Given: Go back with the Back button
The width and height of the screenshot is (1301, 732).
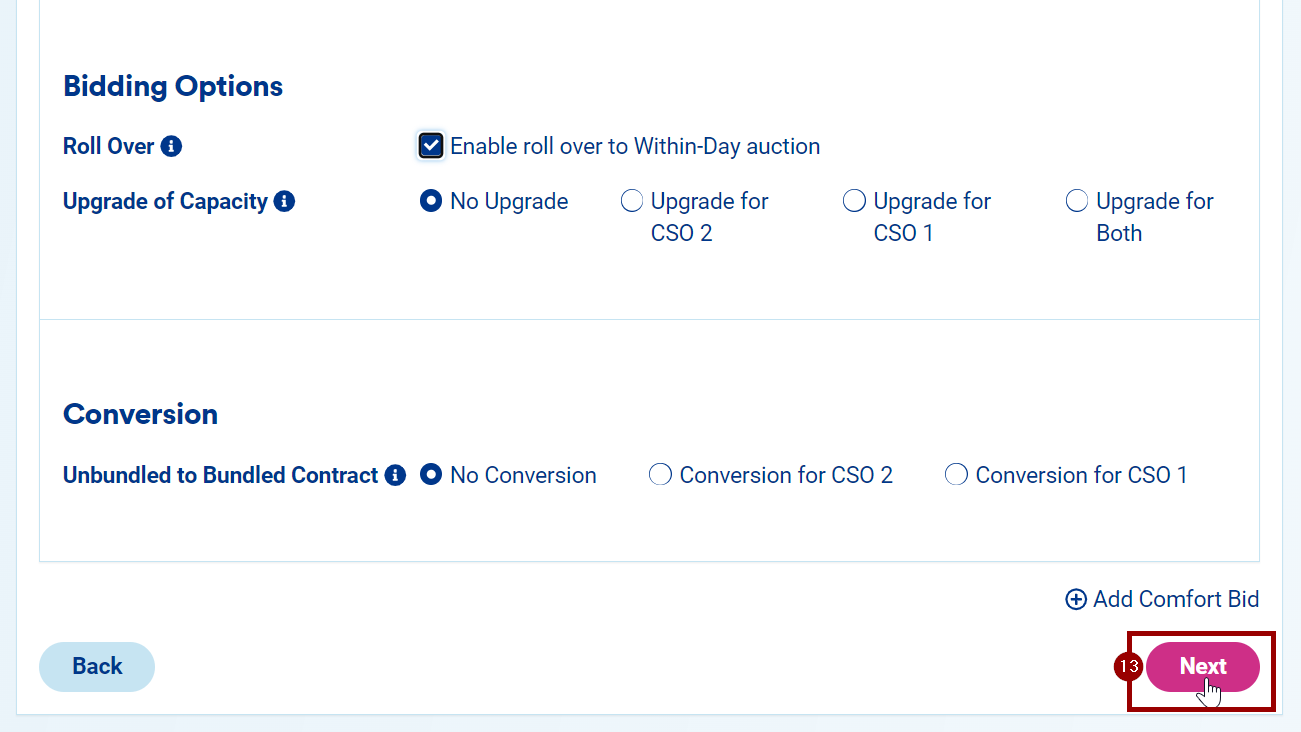Looking at the screenshot, I should click(x=97, y=667).
